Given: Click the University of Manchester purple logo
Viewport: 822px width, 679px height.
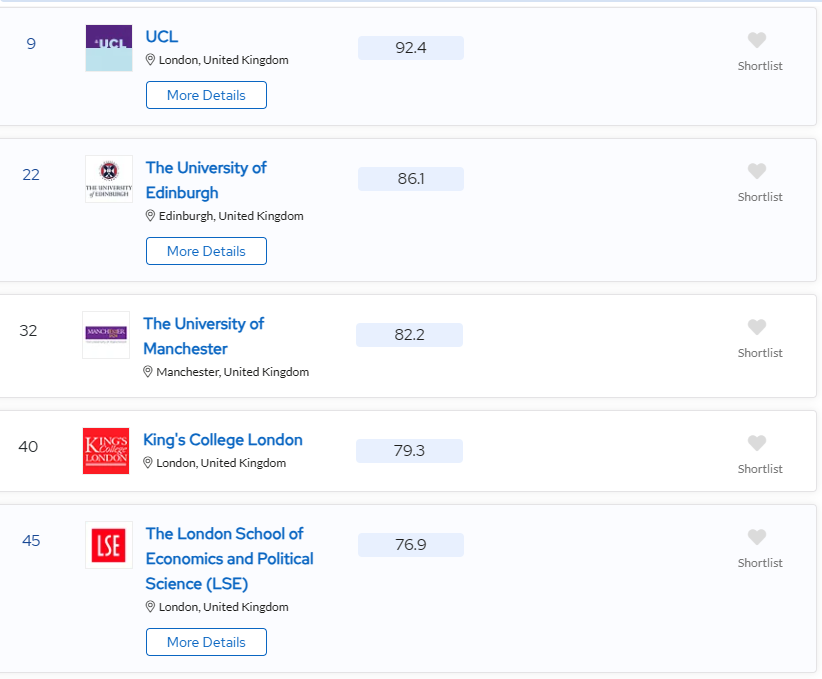Looking at the screenshot, I should coord(106,335).
